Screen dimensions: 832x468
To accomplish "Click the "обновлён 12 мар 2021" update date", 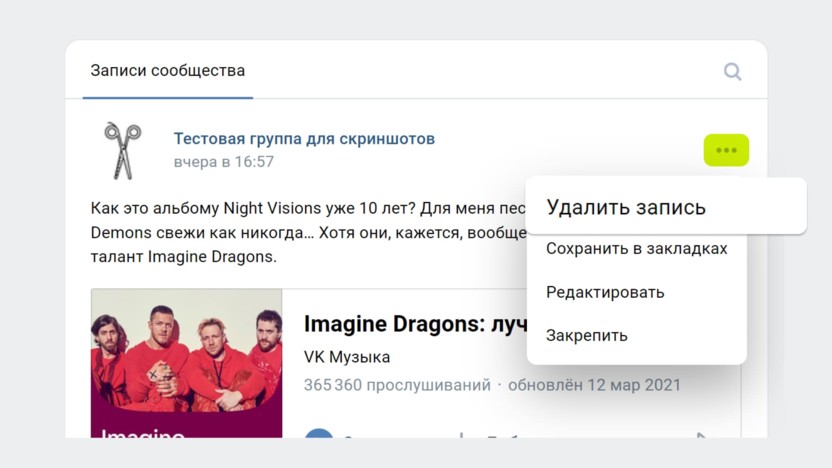I will (594, 385).
